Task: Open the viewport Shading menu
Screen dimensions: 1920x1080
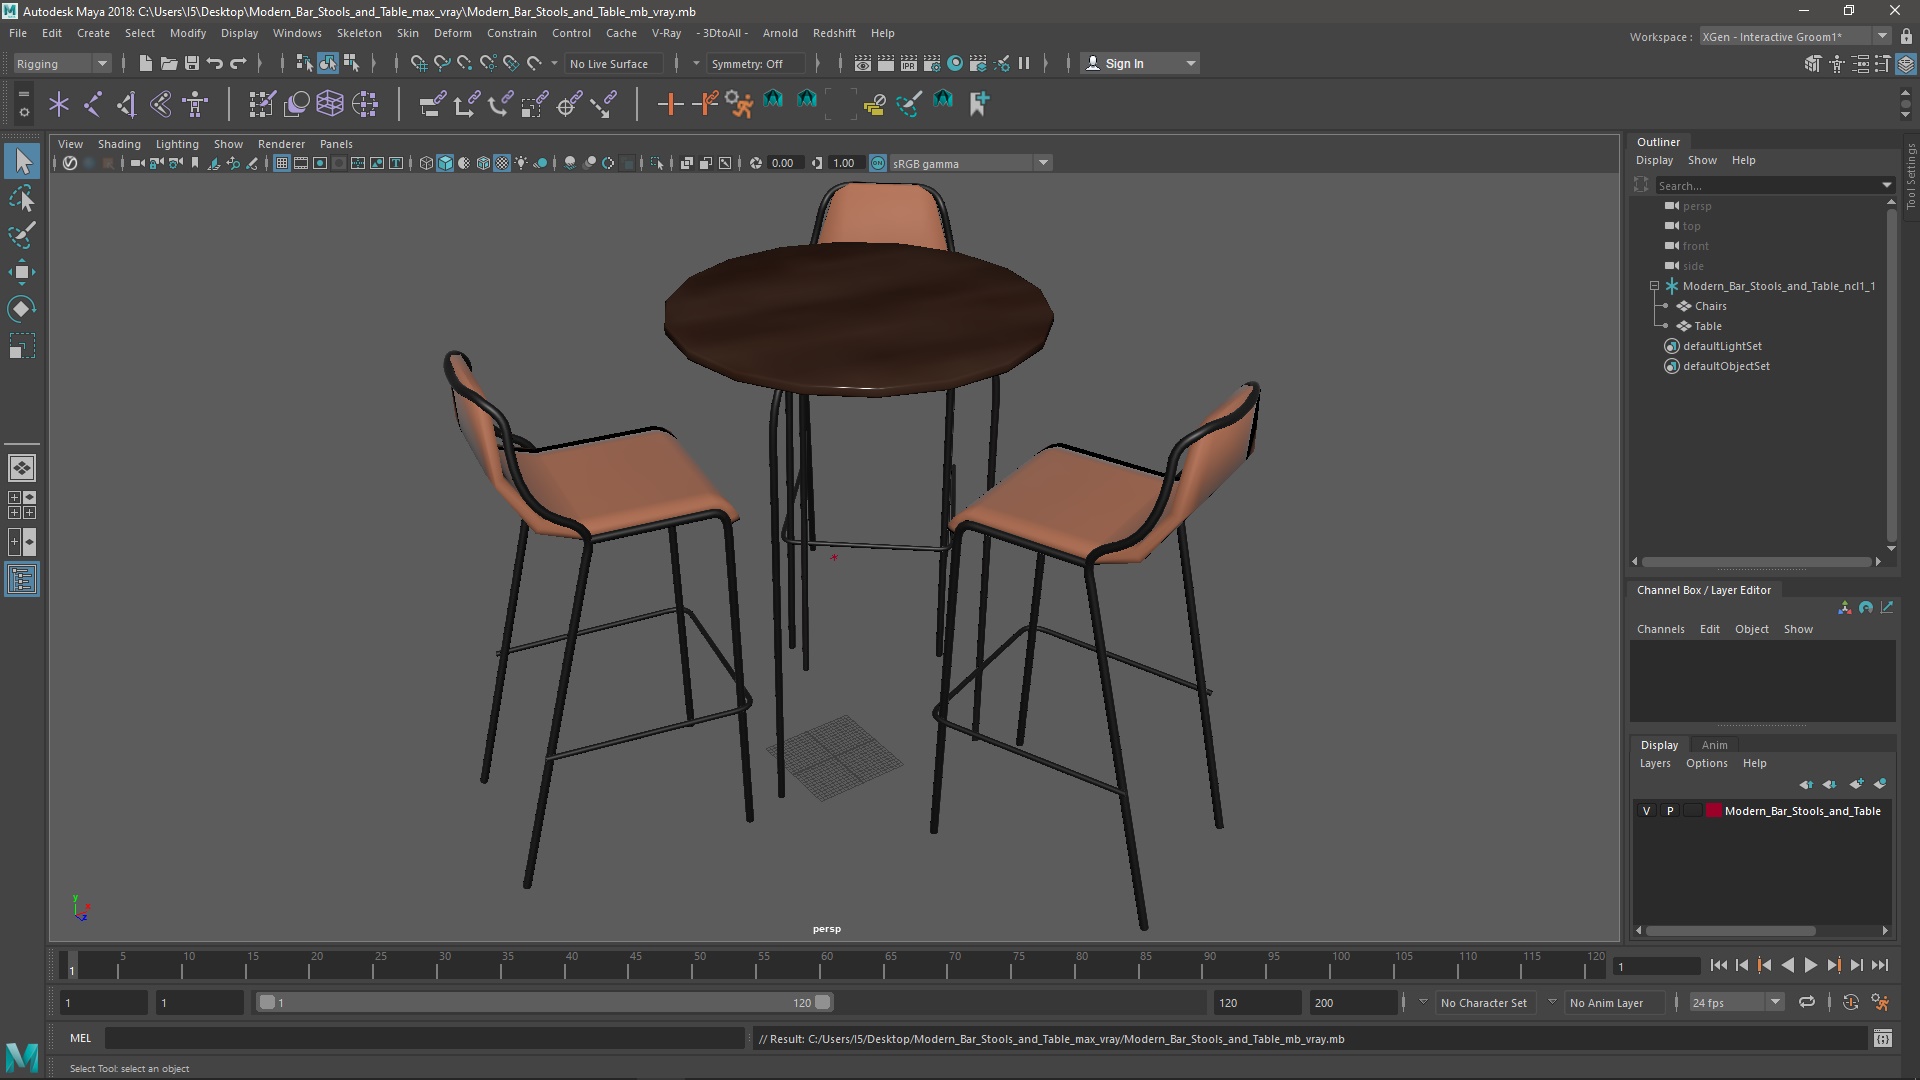Action: [119, 144]
